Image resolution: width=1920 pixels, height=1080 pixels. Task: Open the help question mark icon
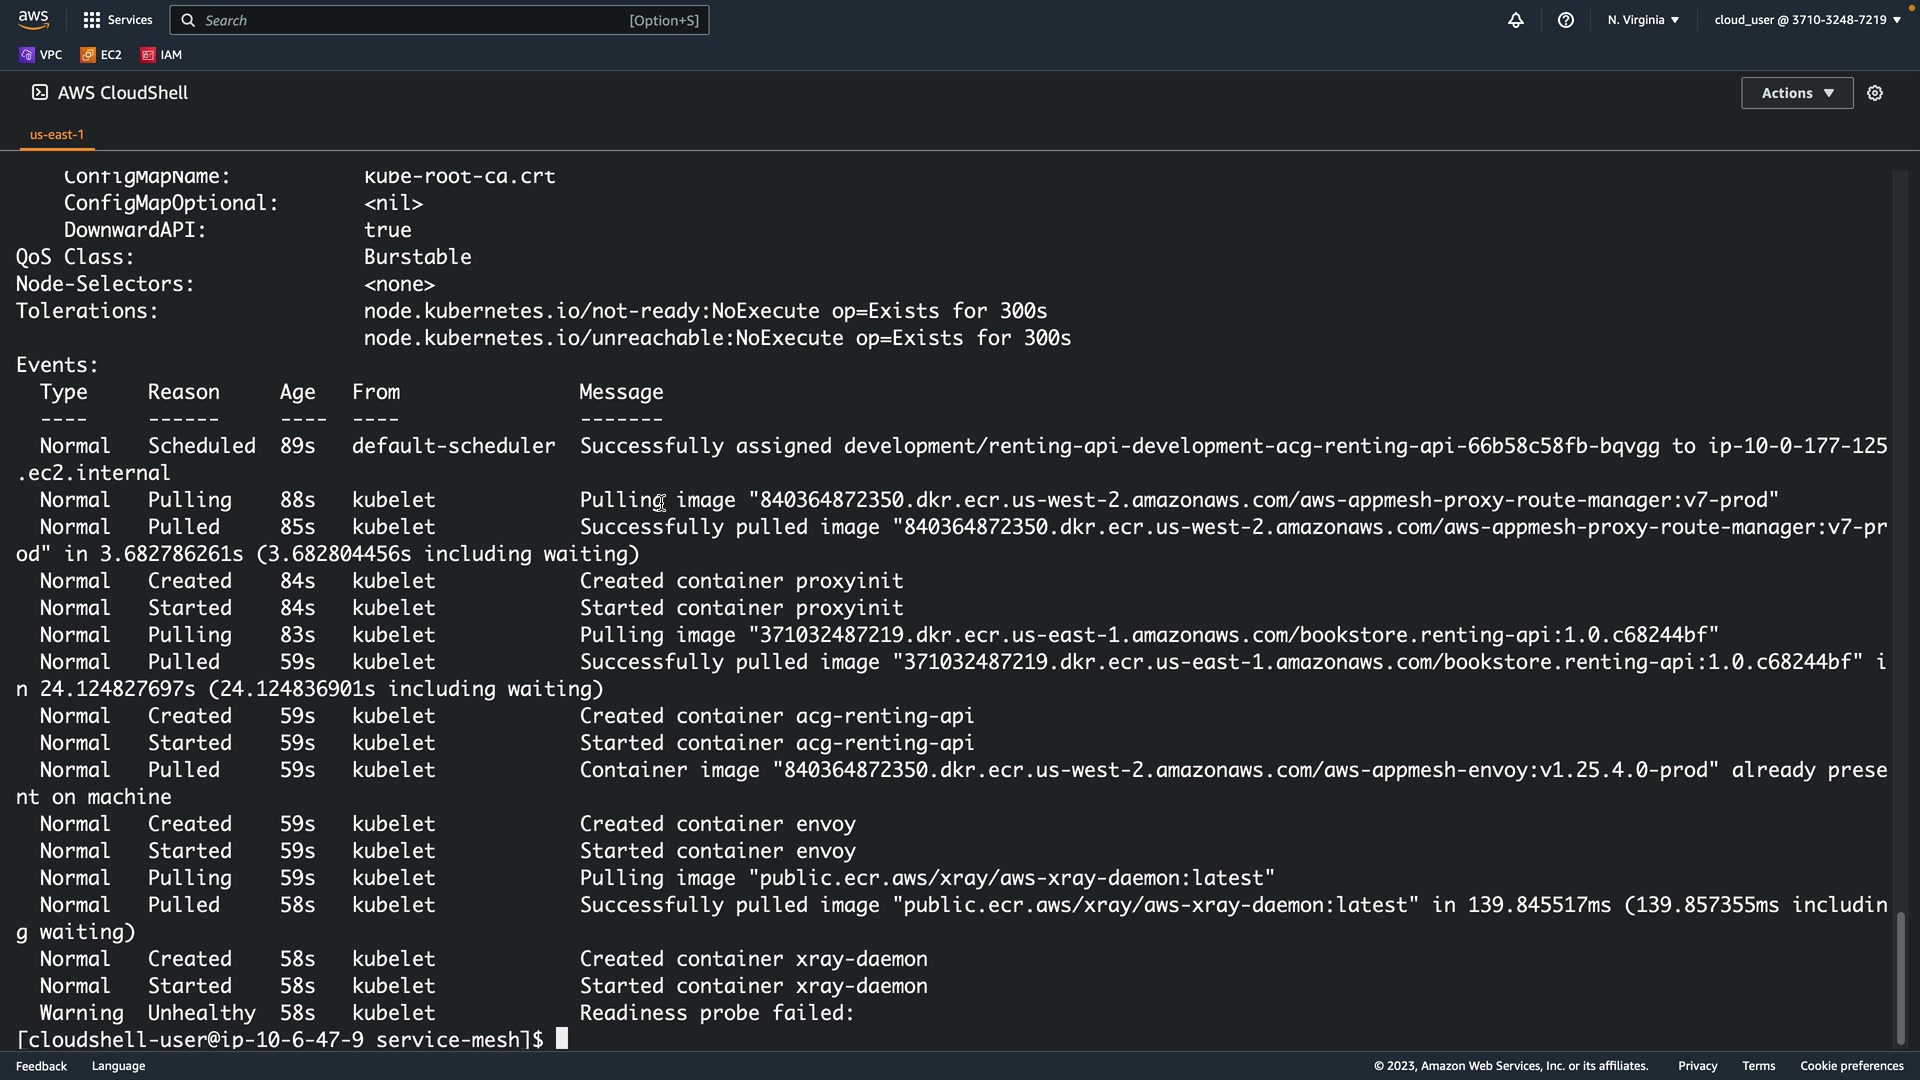pos(1566,20)
